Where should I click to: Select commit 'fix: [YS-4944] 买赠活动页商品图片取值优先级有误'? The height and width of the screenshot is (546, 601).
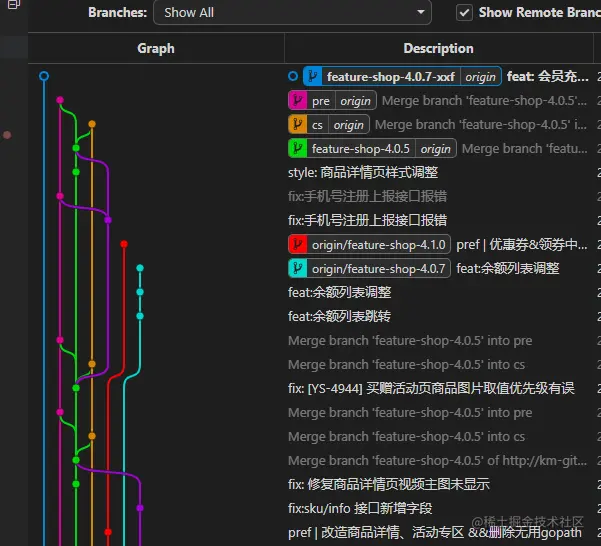[431, 389]
